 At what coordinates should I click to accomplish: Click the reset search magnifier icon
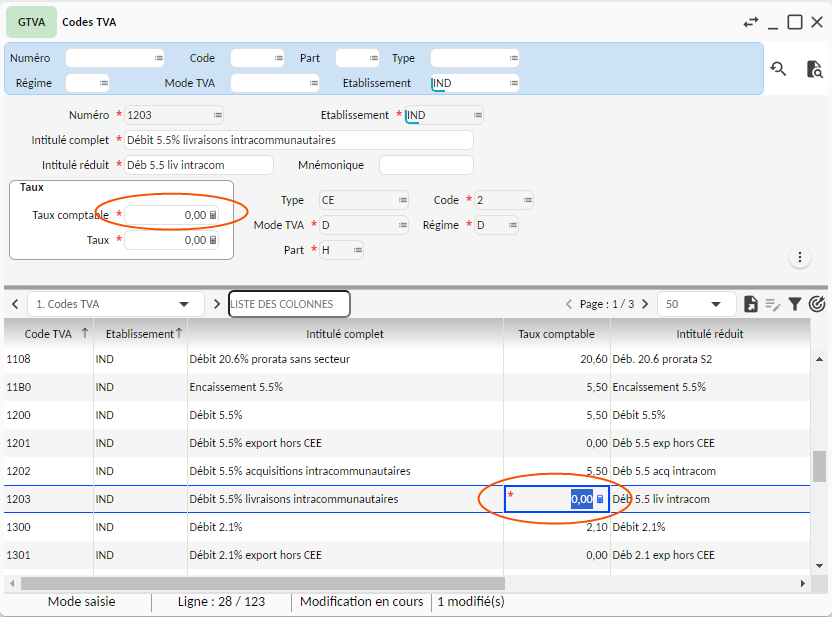777,69
